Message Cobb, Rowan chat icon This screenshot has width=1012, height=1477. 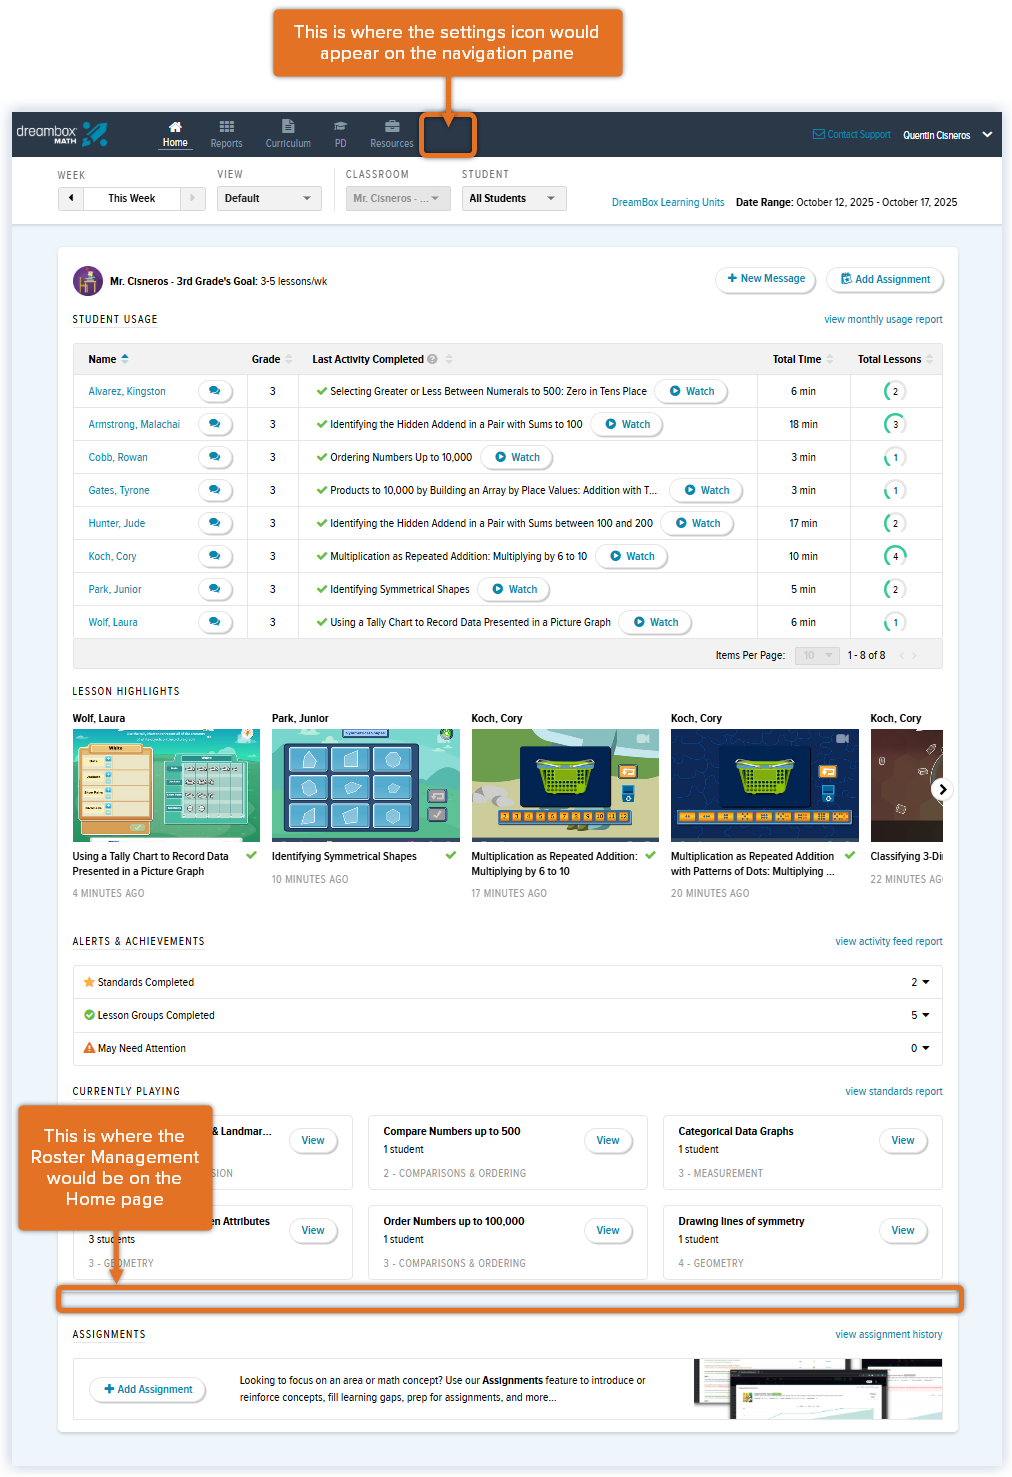pos(215,457)
